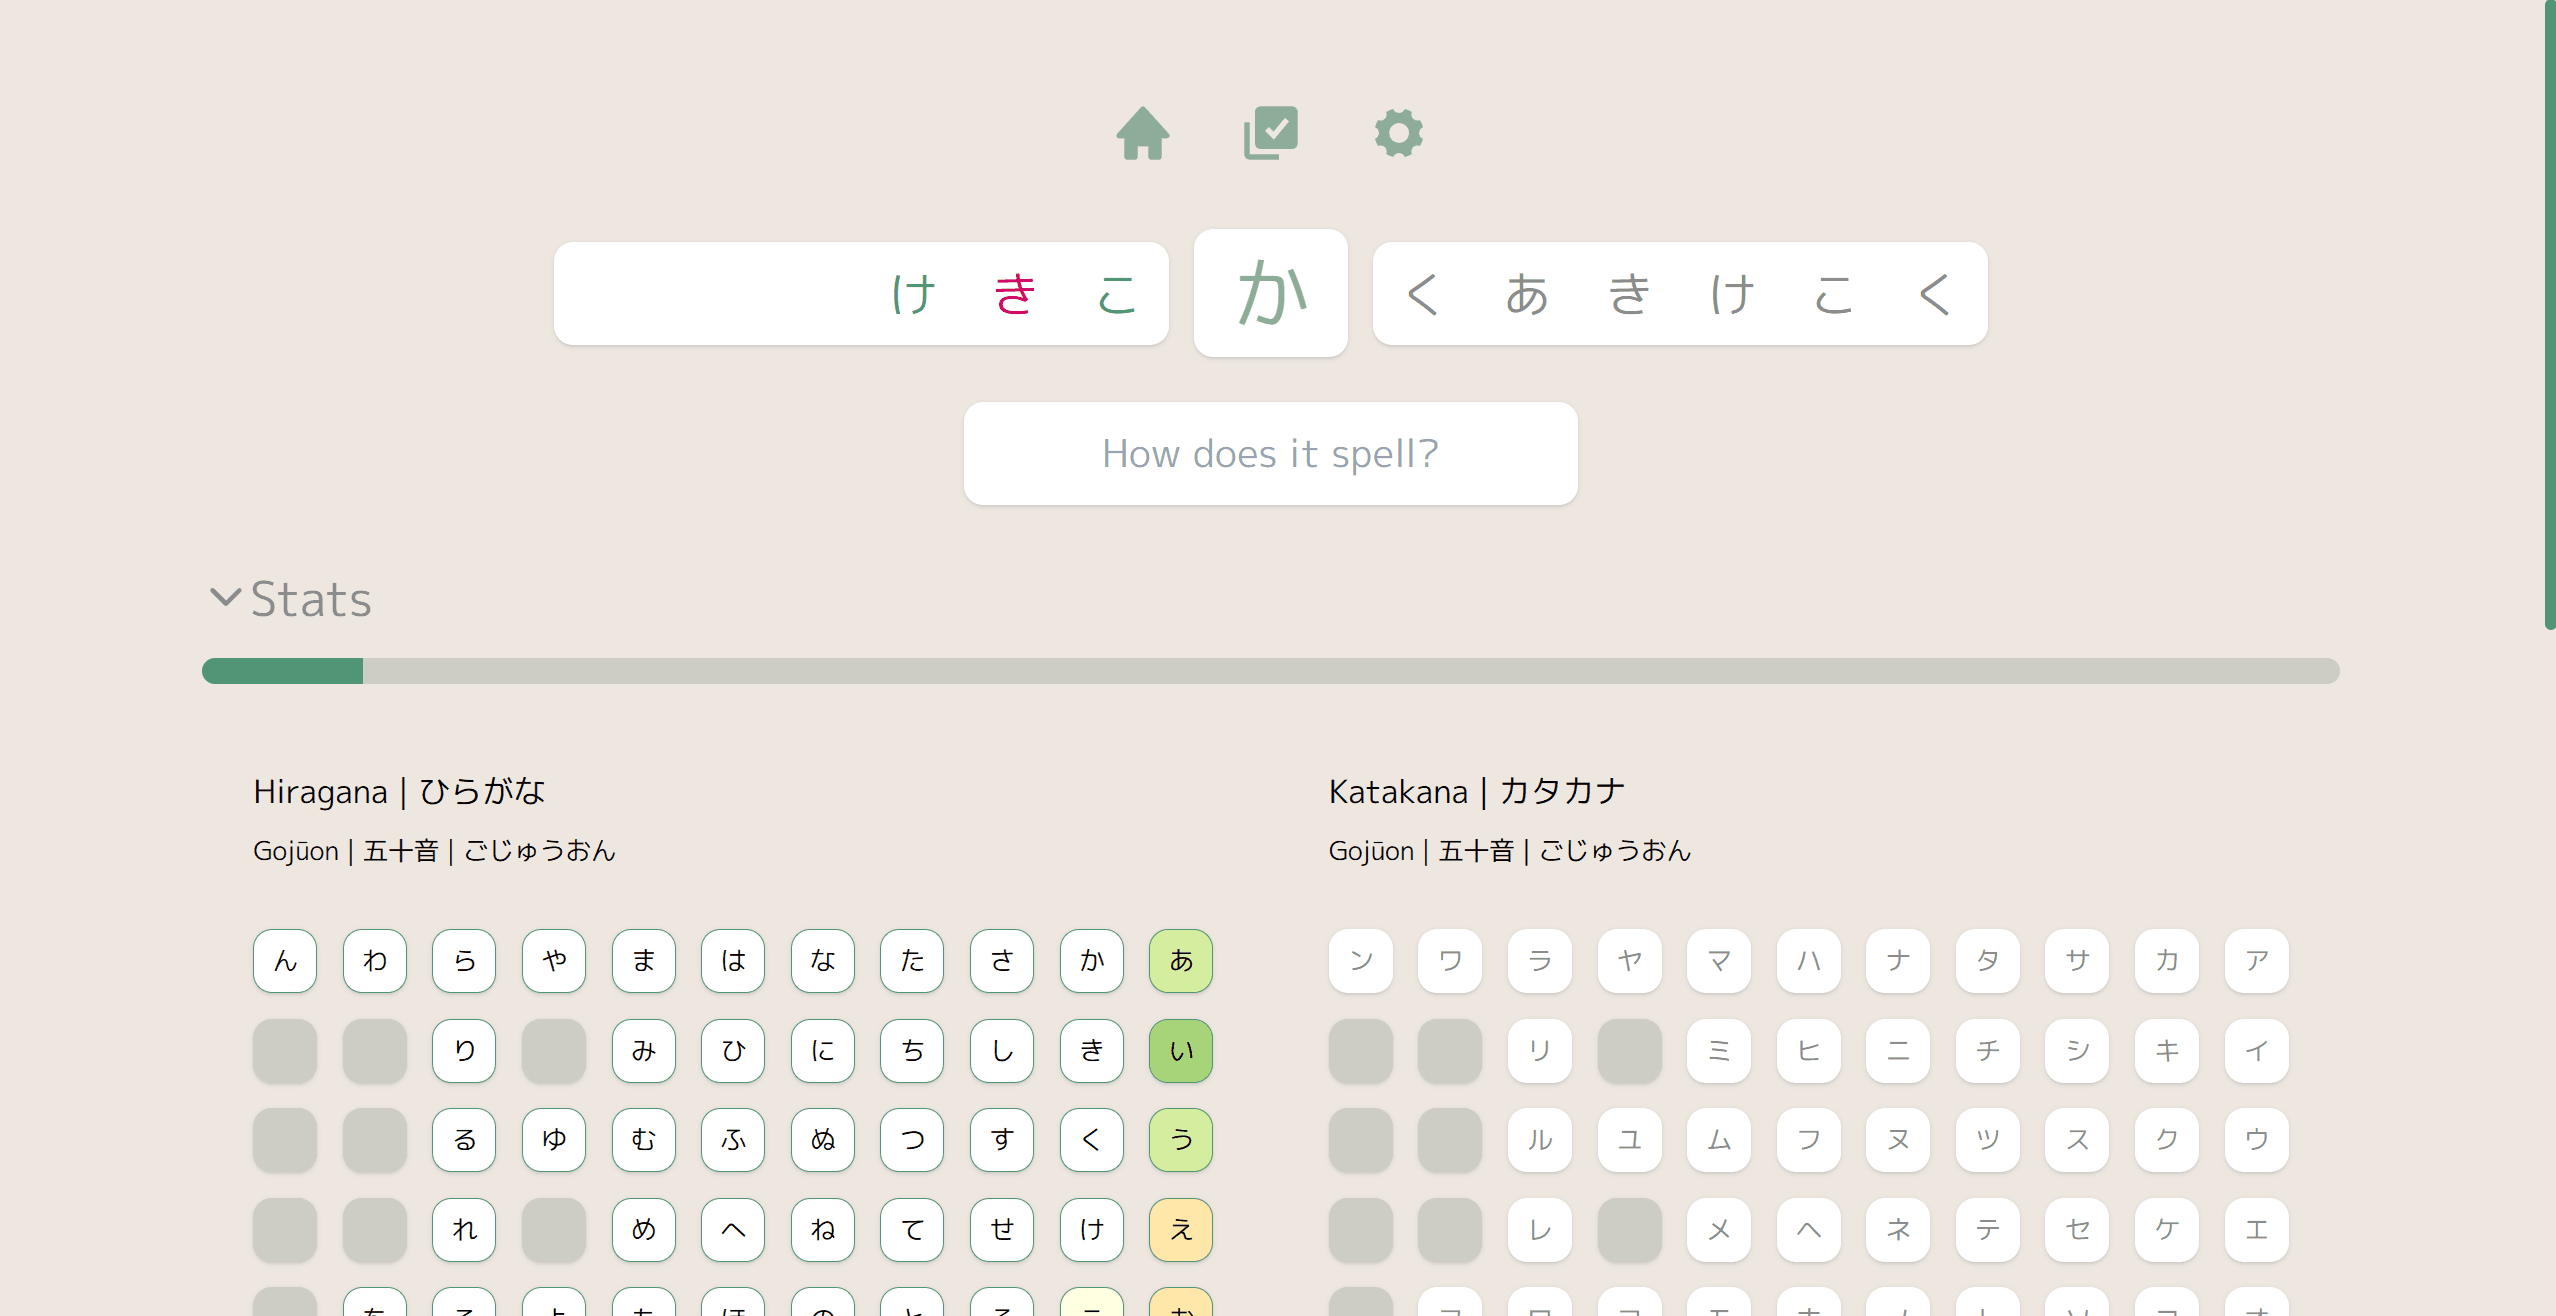Open the home page icon

[x=1143, y=133]
